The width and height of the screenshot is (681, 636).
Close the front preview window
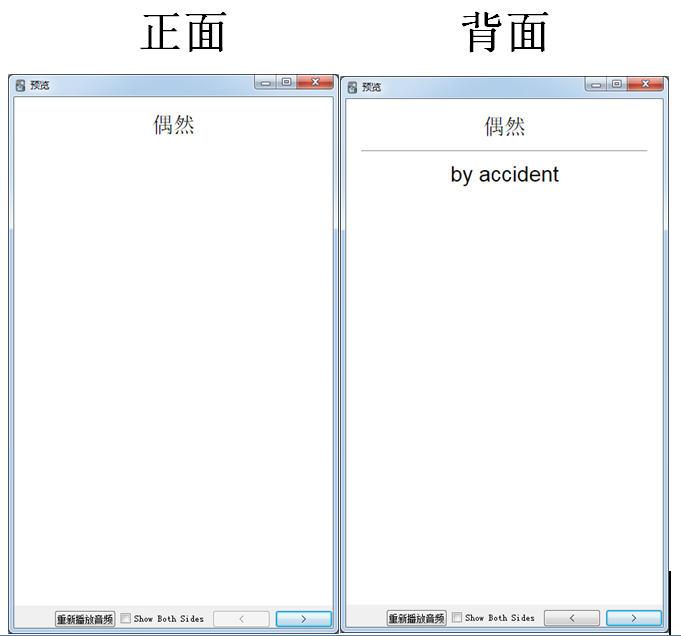[x=315, y=82]
